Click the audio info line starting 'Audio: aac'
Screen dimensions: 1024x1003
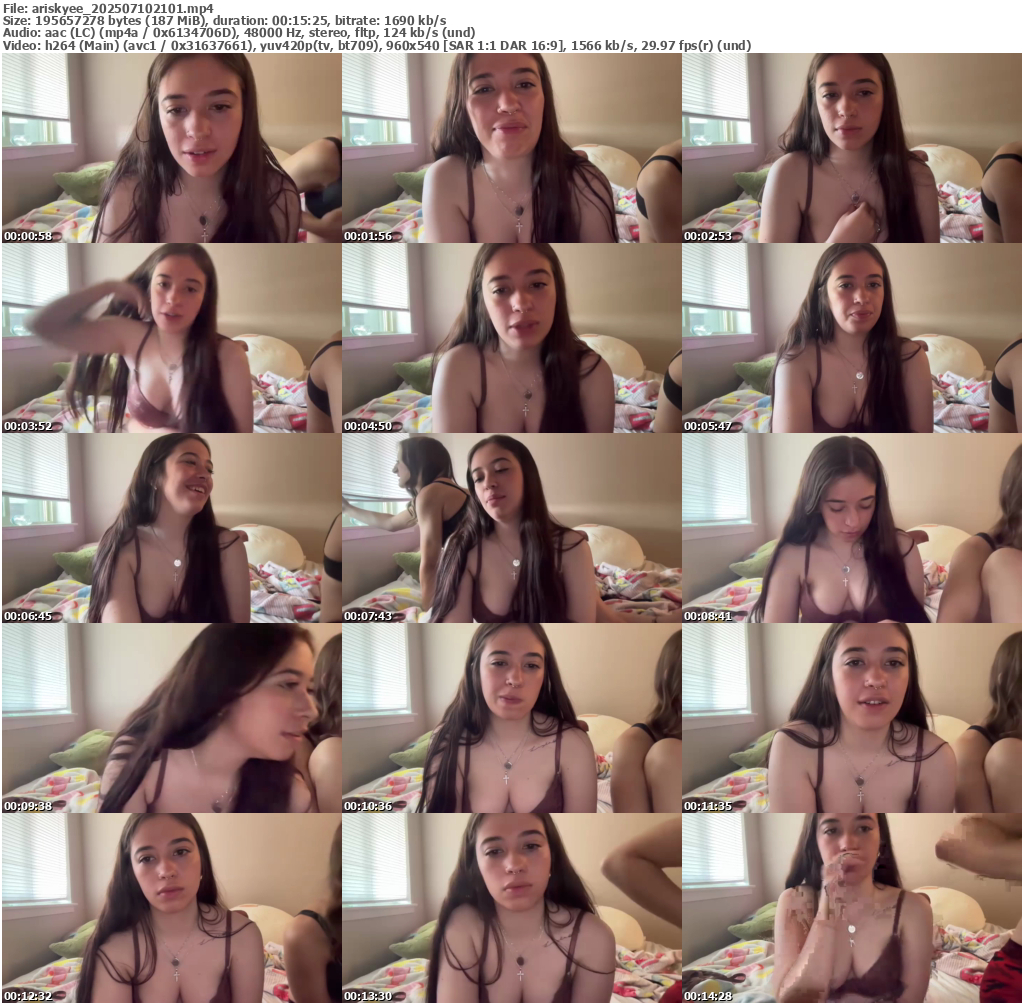click(239, 33)
